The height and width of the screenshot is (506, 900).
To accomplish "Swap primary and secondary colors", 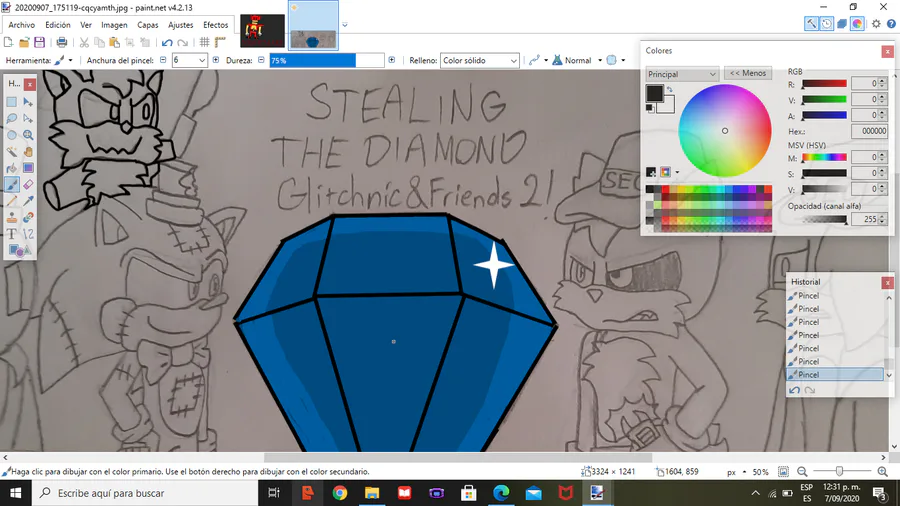I will coord(669,89).
